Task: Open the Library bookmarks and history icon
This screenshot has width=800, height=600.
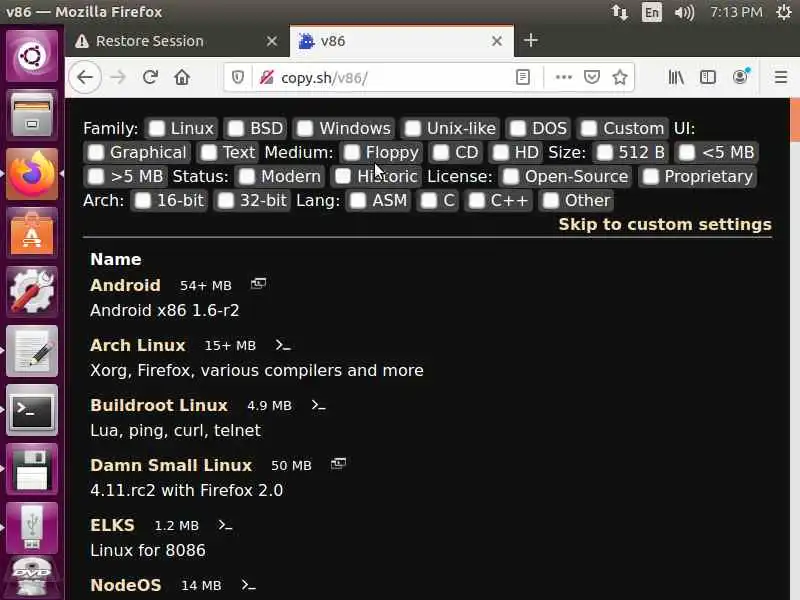Action: tap(676, 78)
